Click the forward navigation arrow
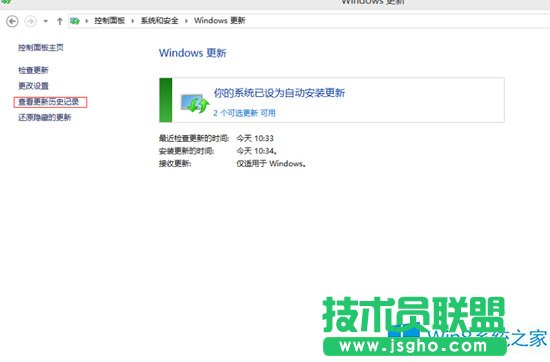 click(x=31, y=21)
